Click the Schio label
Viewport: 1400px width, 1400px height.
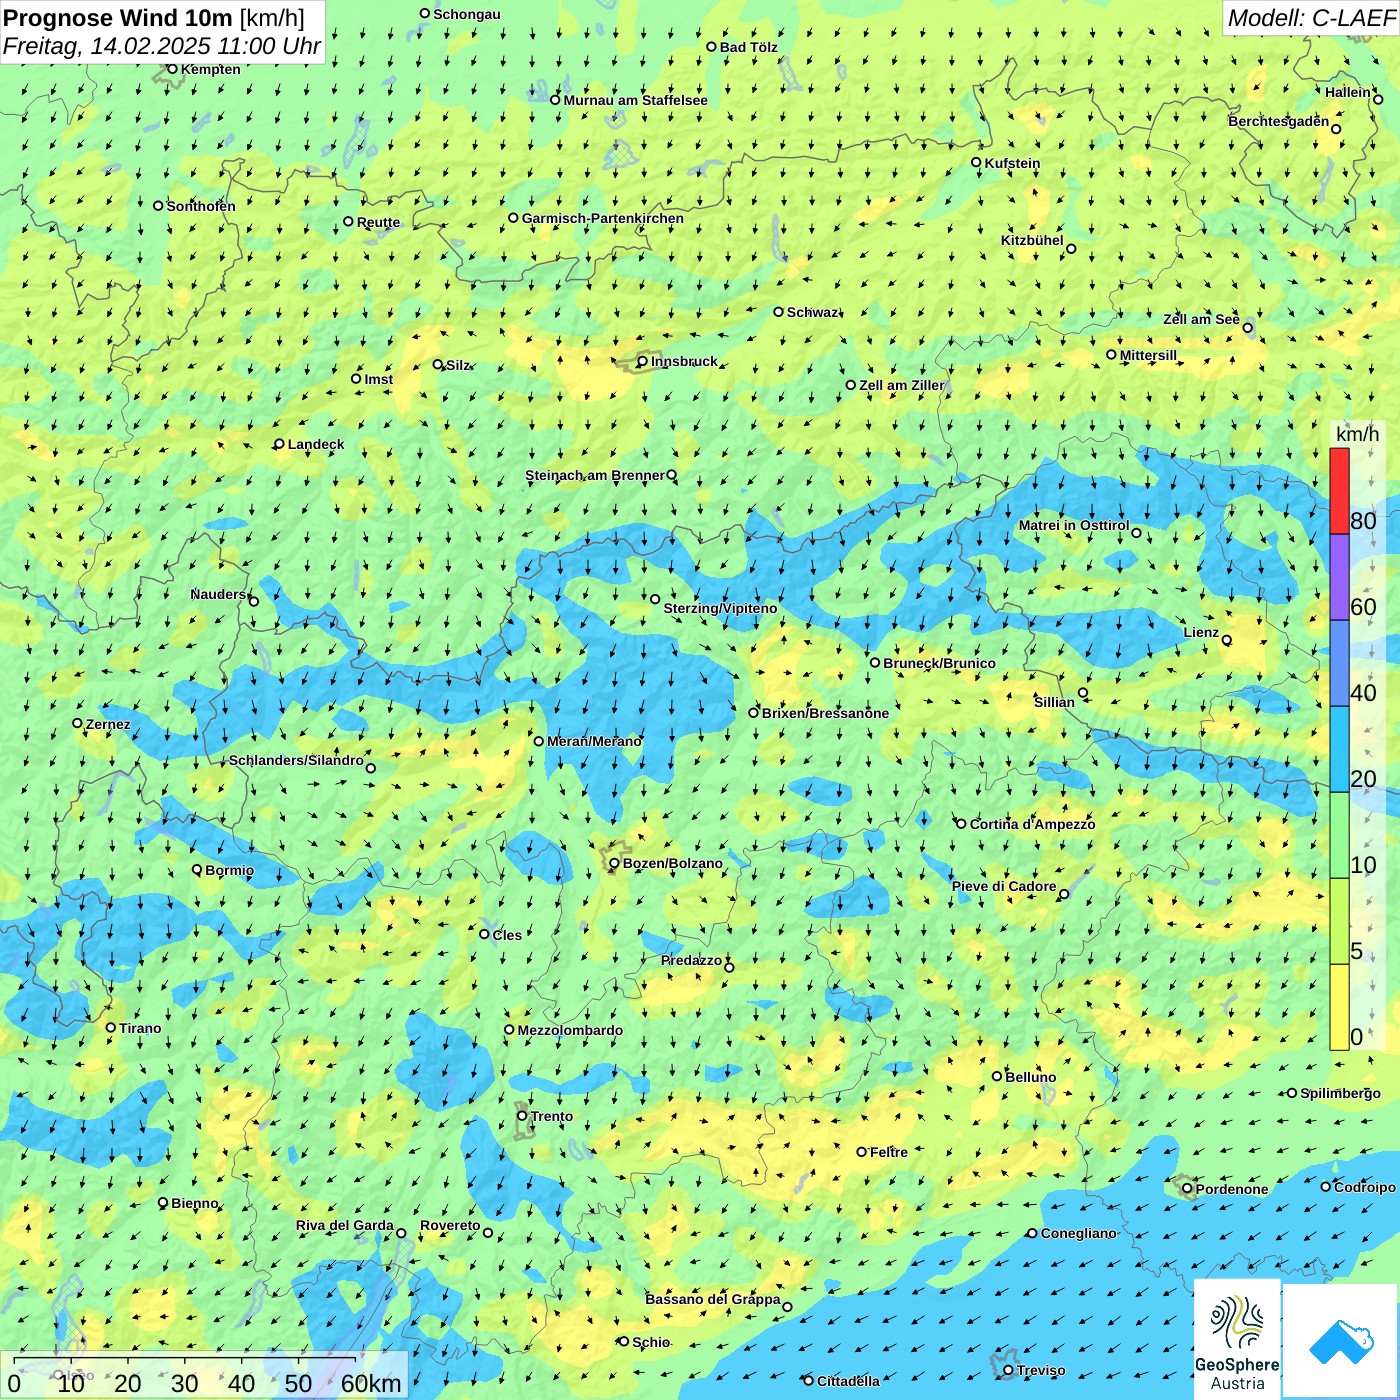651,1342
